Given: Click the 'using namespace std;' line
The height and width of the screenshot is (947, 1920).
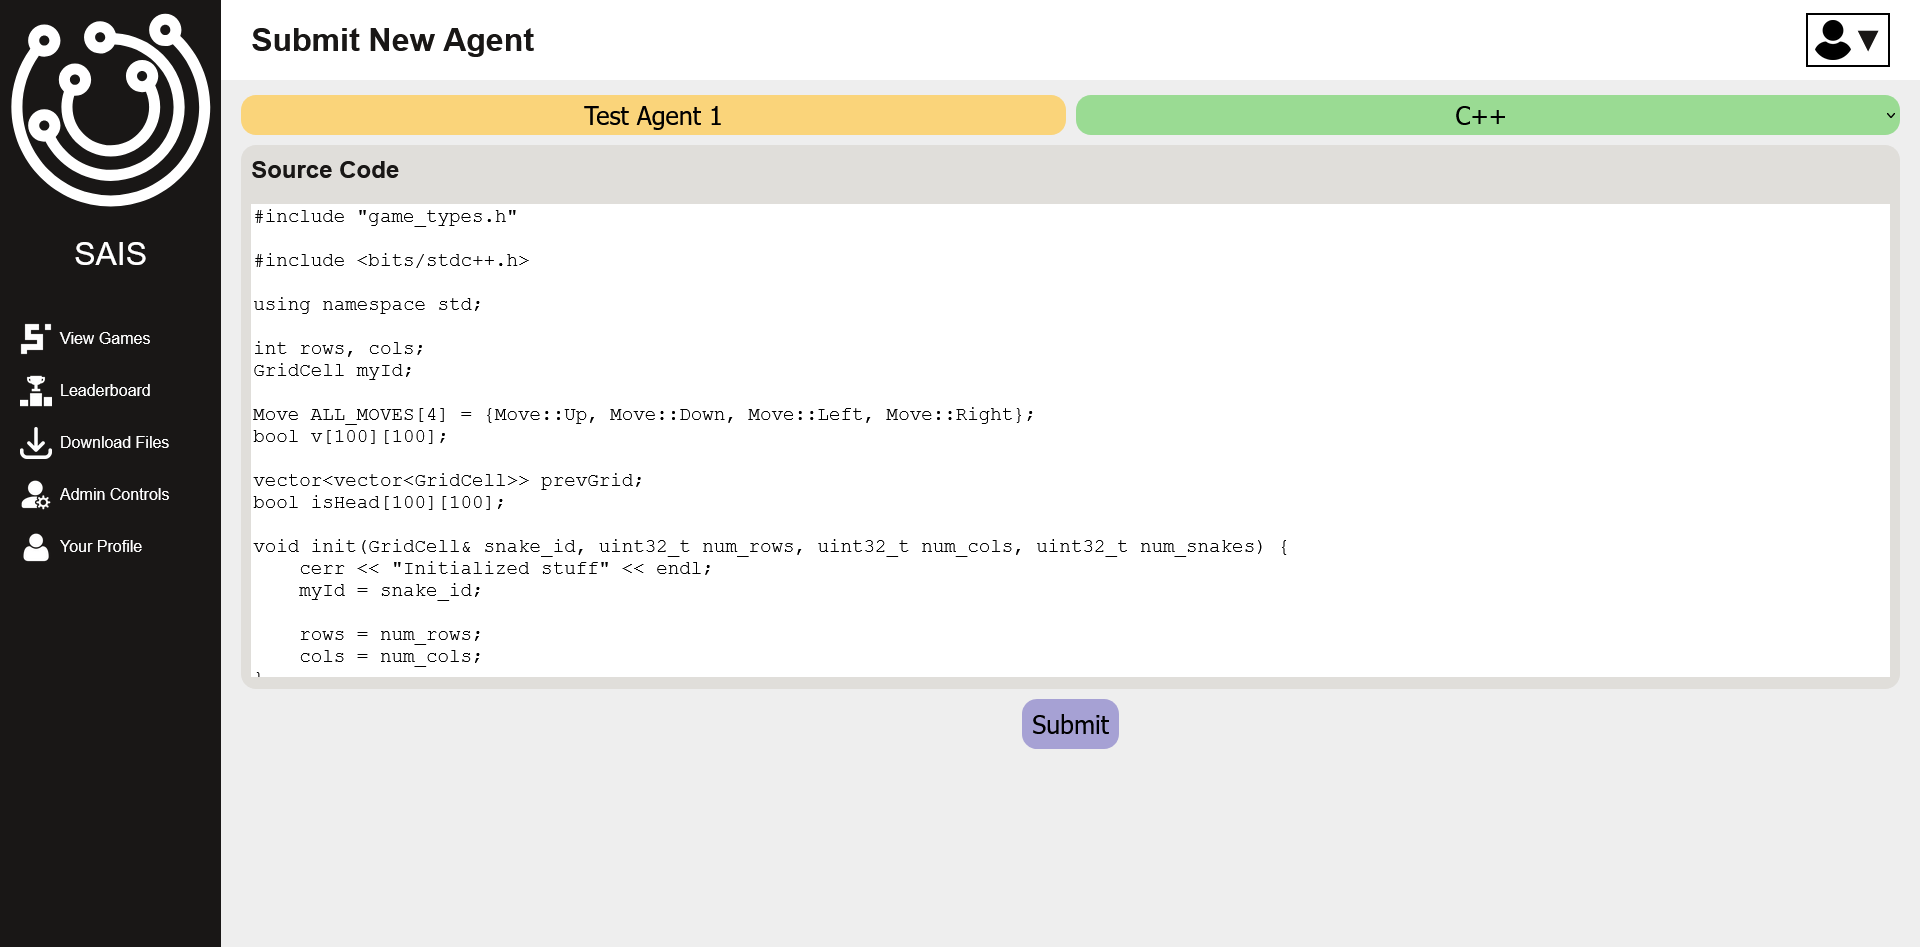Looking at the screenshot, I should click(367, 304).
